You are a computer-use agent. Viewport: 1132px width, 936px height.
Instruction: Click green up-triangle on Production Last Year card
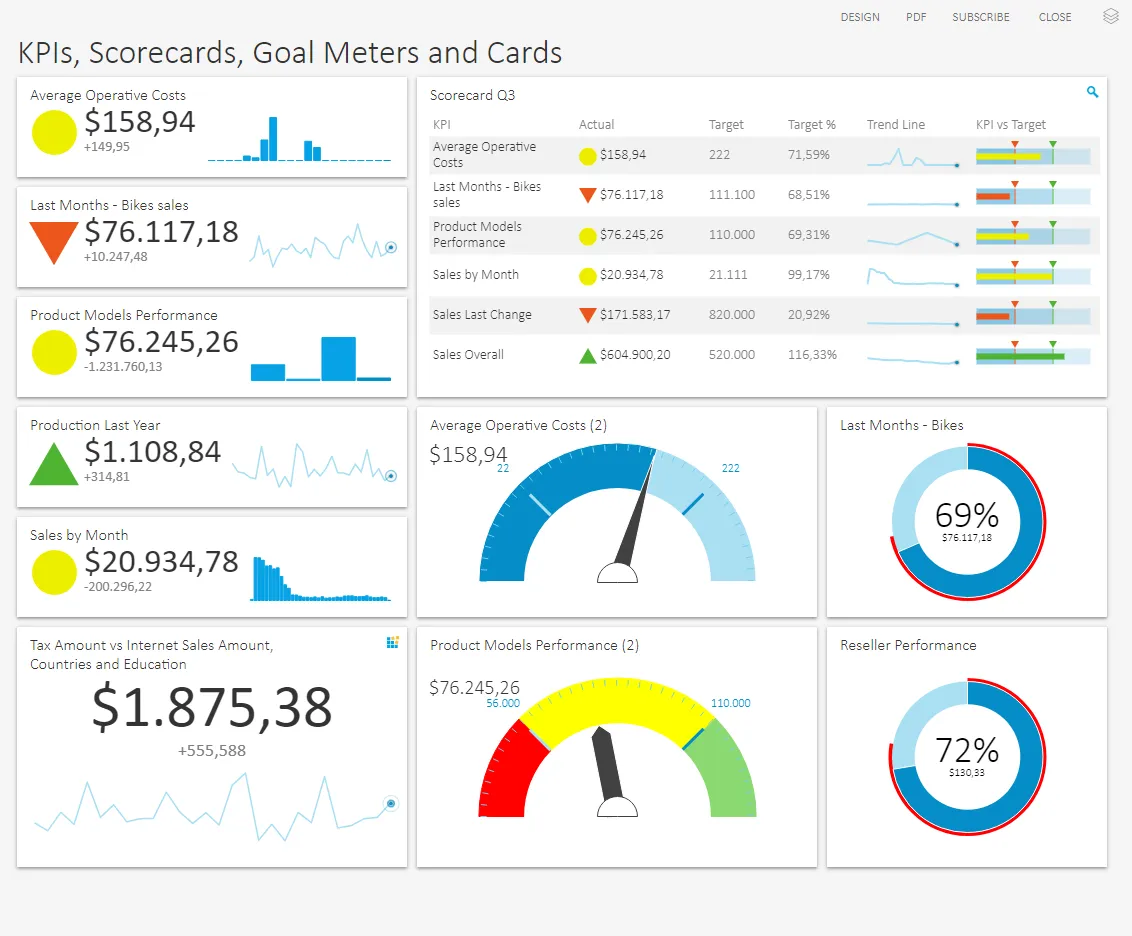54,464
